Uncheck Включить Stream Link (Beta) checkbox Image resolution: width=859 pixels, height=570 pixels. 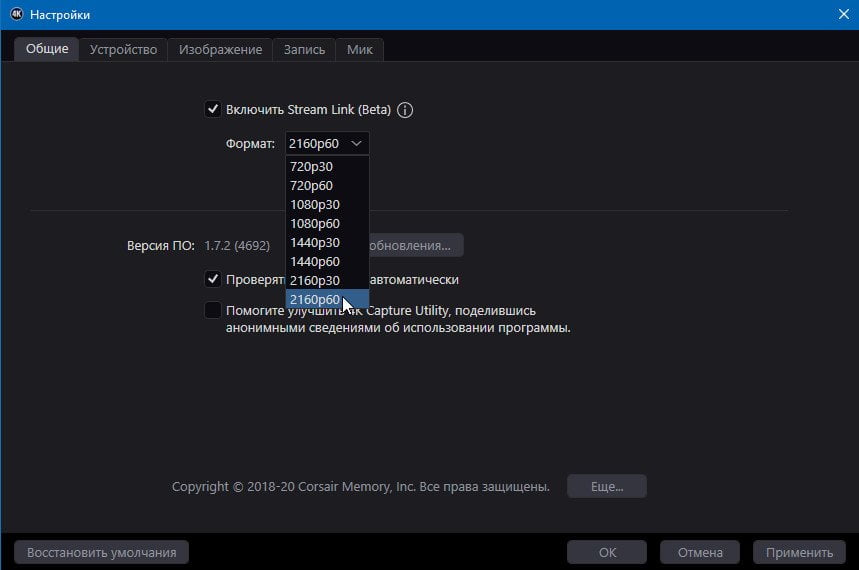(x=213, y=109)
